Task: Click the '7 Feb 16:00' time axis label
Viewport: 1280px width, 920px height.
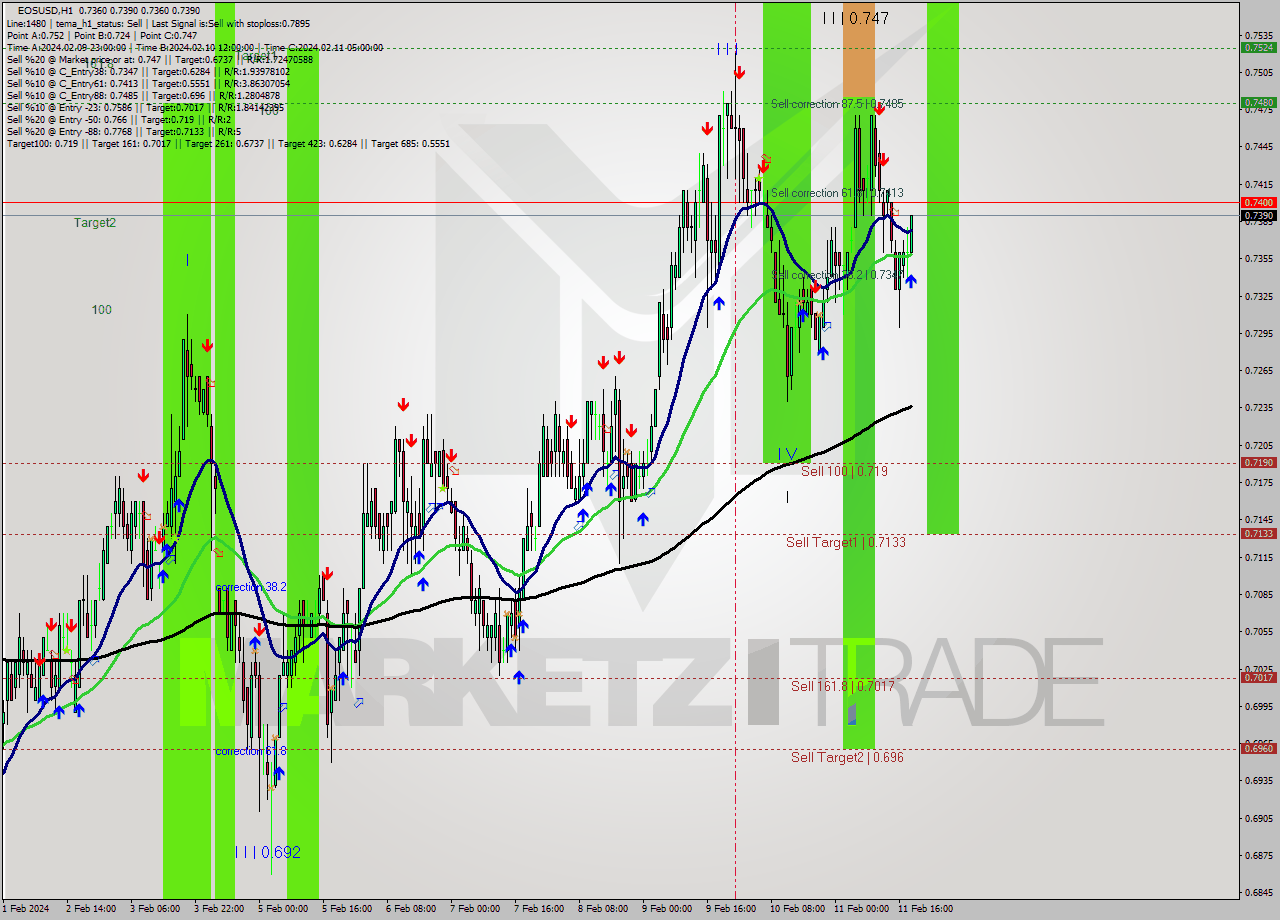Action: point(538,909)
